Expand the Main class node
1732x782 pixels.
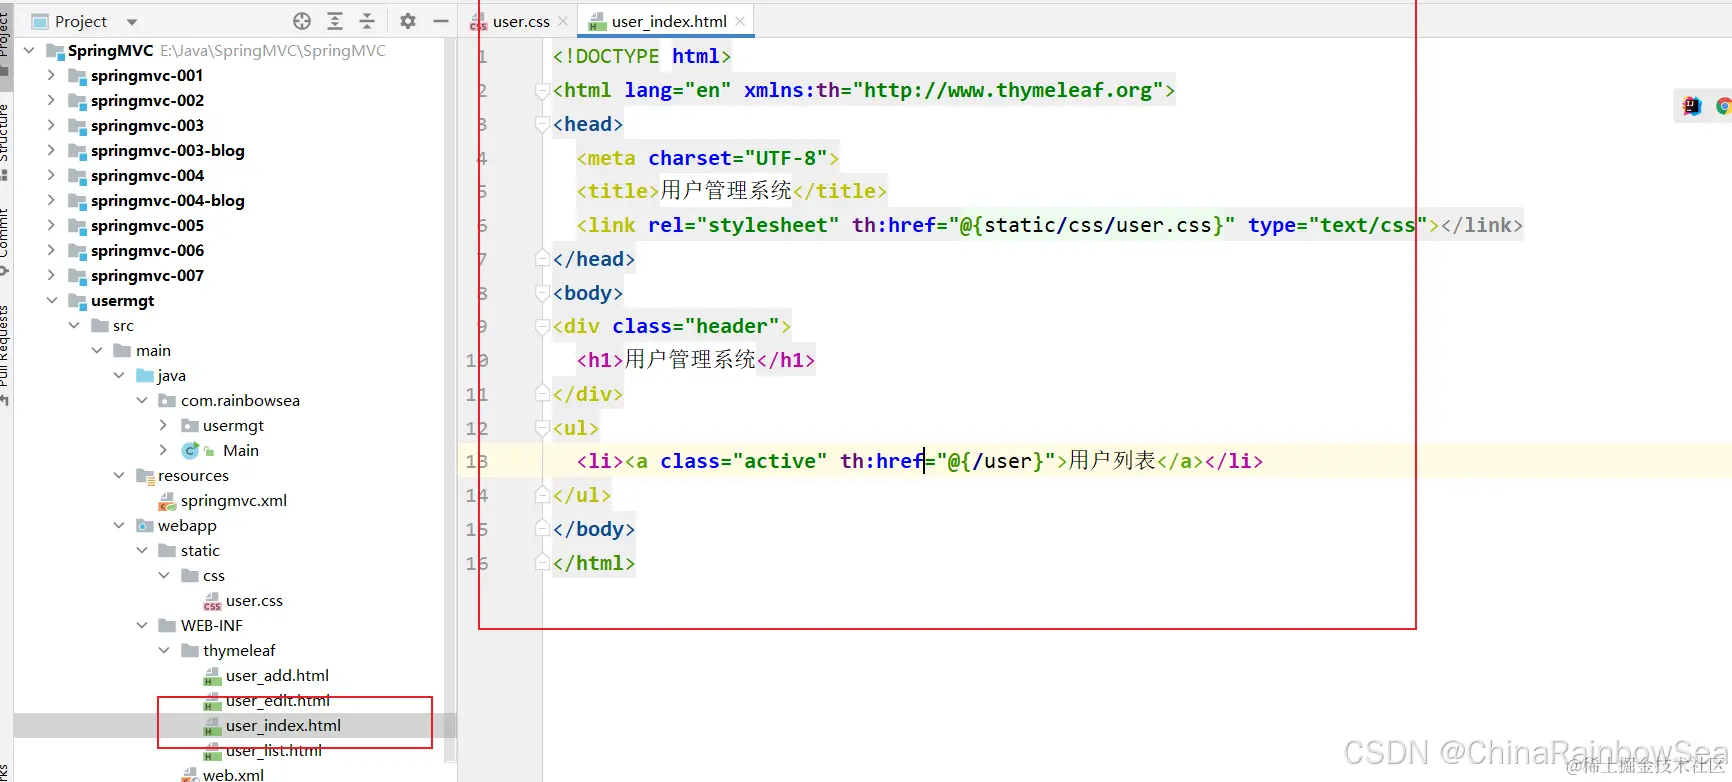tap(164, 450)
